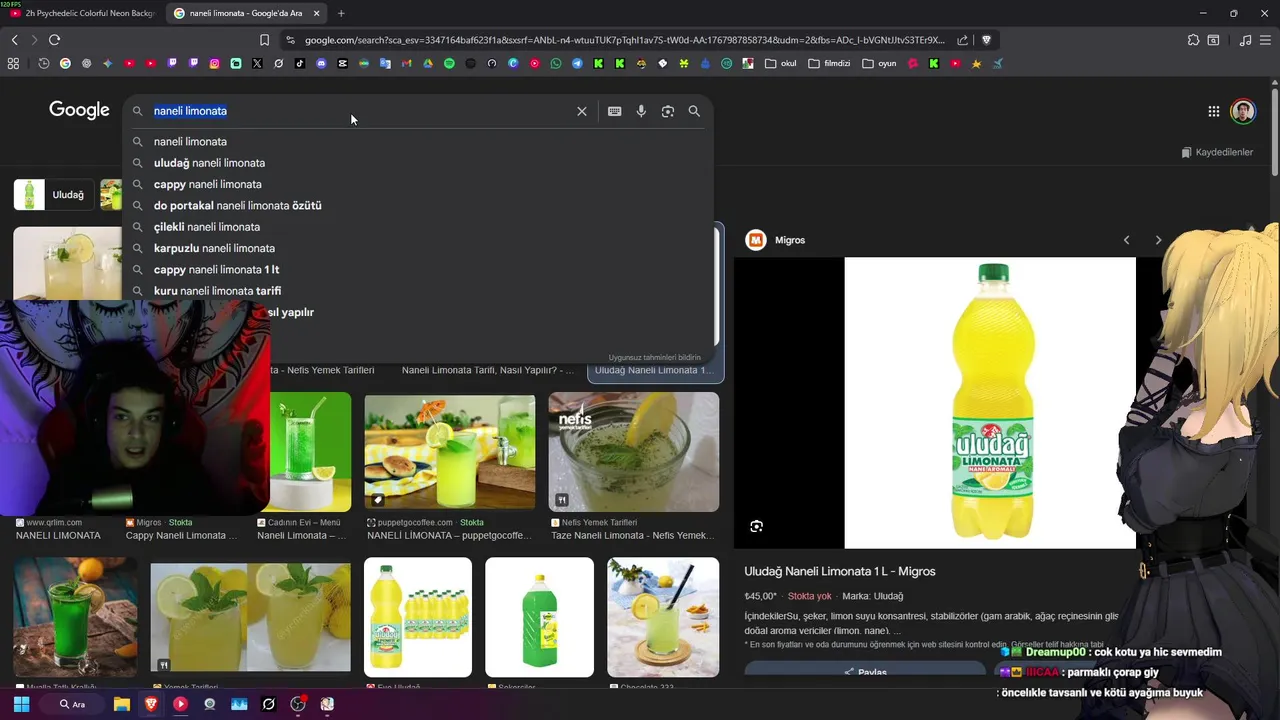Open the 'Taze Naneli Limonata - Nefis Yemek' thumbnail

point(634,452)
